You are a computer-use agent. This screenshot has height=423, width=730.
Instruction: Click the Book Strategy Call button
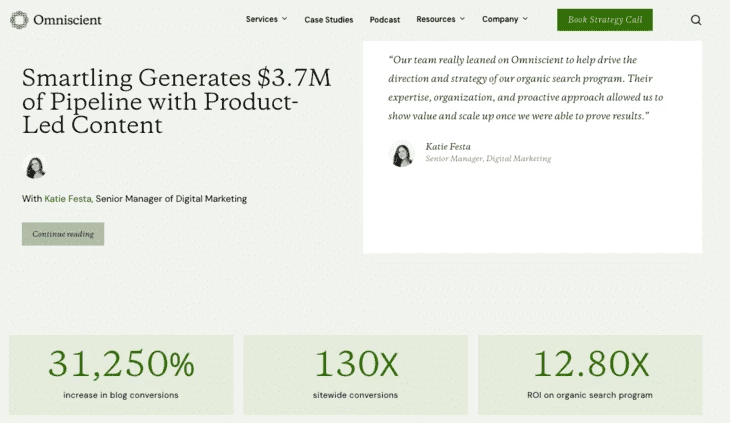pyautogui.click(x=605, y=20)
